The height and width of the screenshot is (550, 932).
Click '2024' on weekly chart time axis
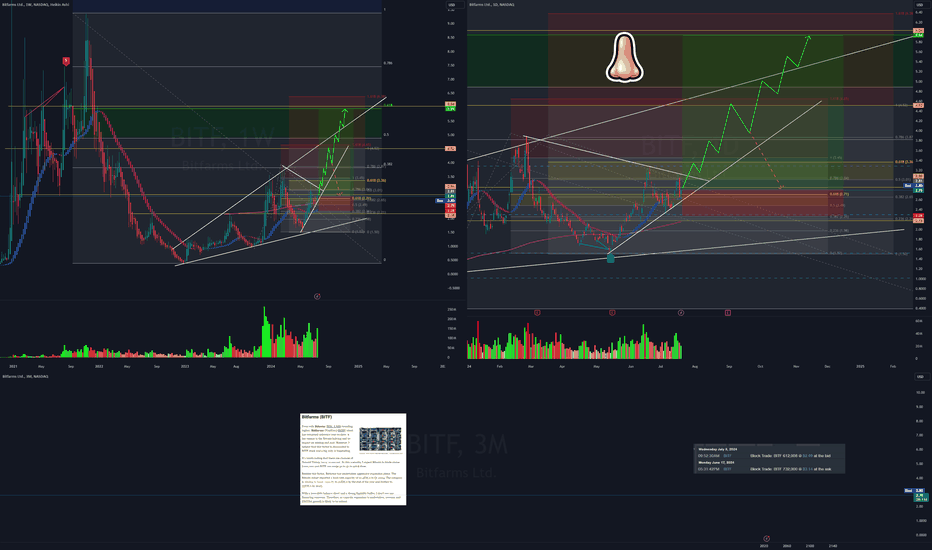(x=271, y=366)
